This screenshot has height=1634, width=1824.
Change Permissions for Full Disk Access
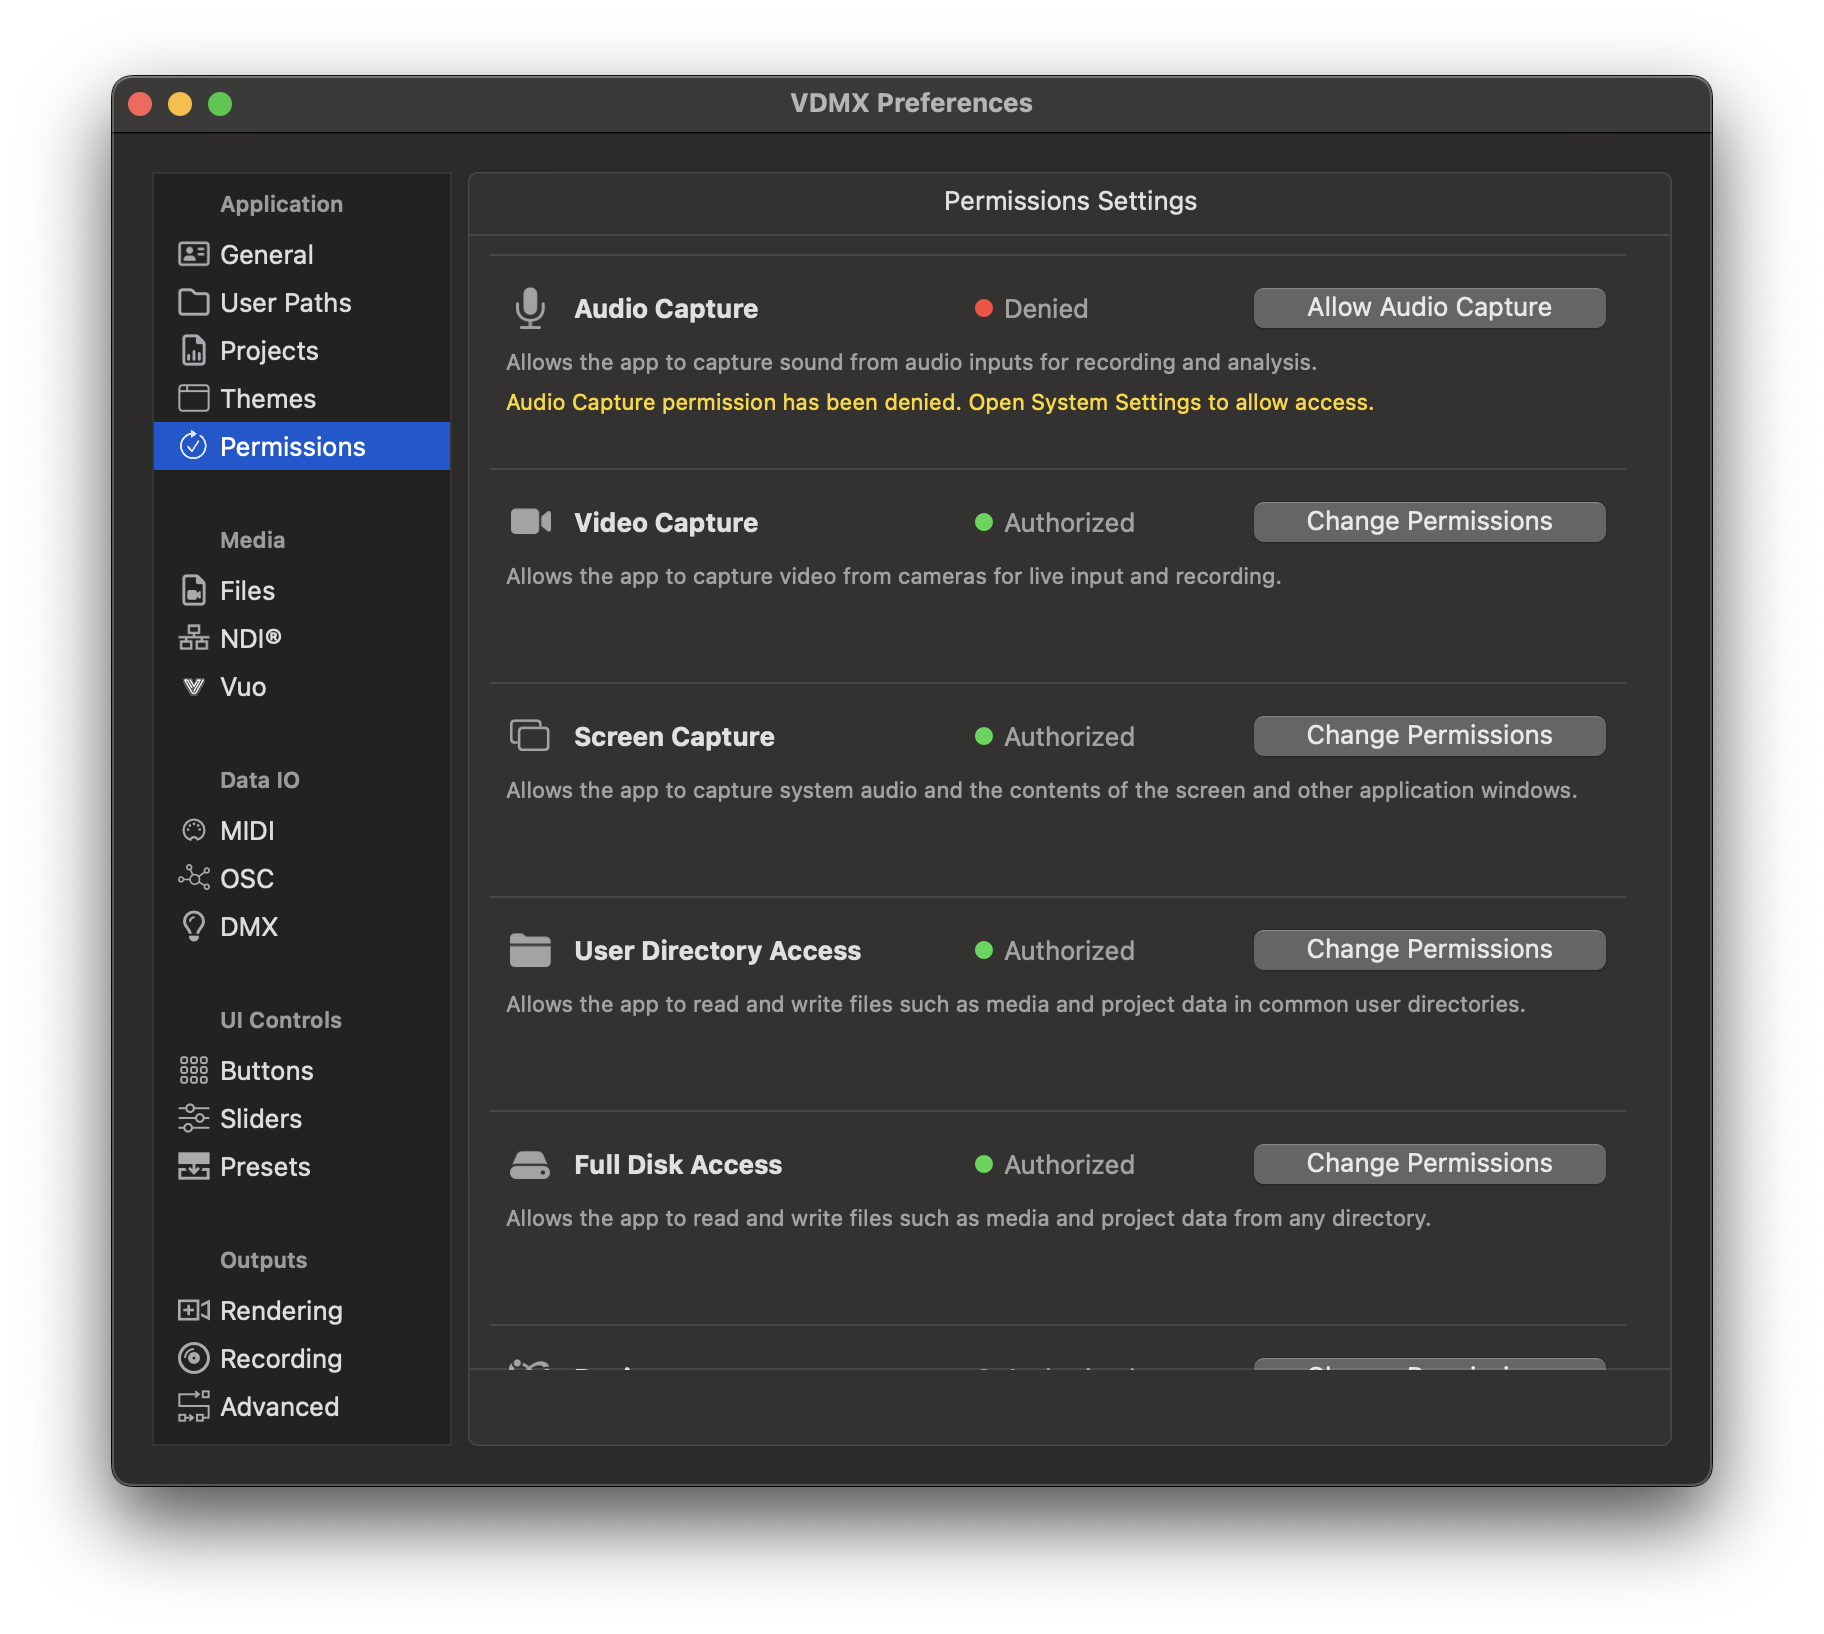pos(1429,1163)
